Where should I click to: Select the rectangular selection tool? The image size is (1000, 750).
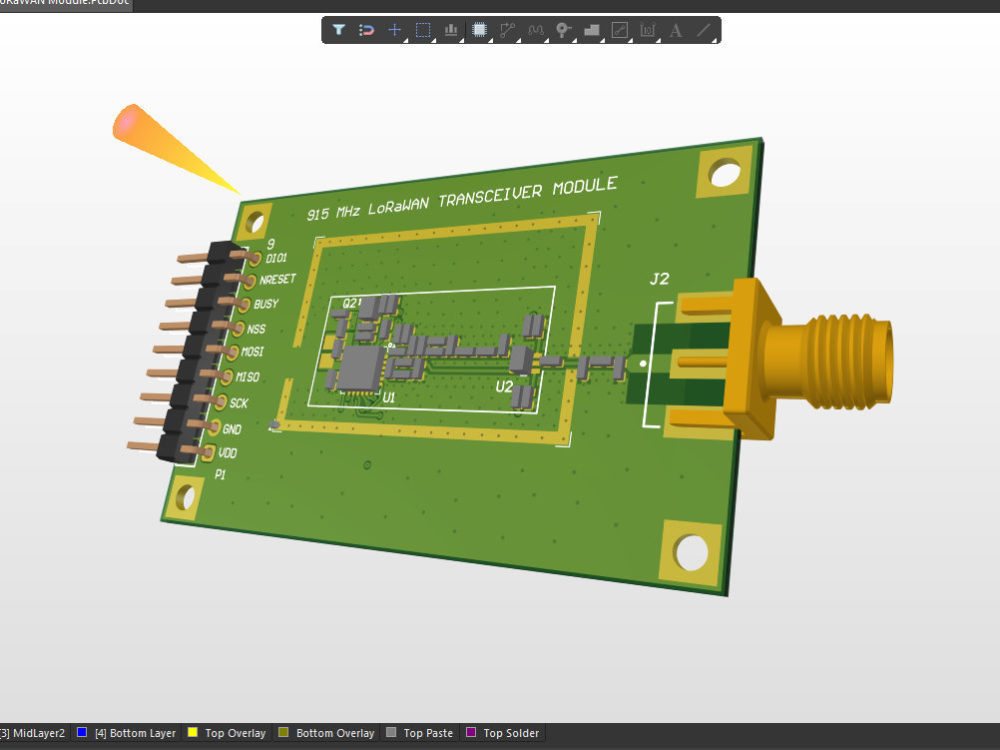422,30
